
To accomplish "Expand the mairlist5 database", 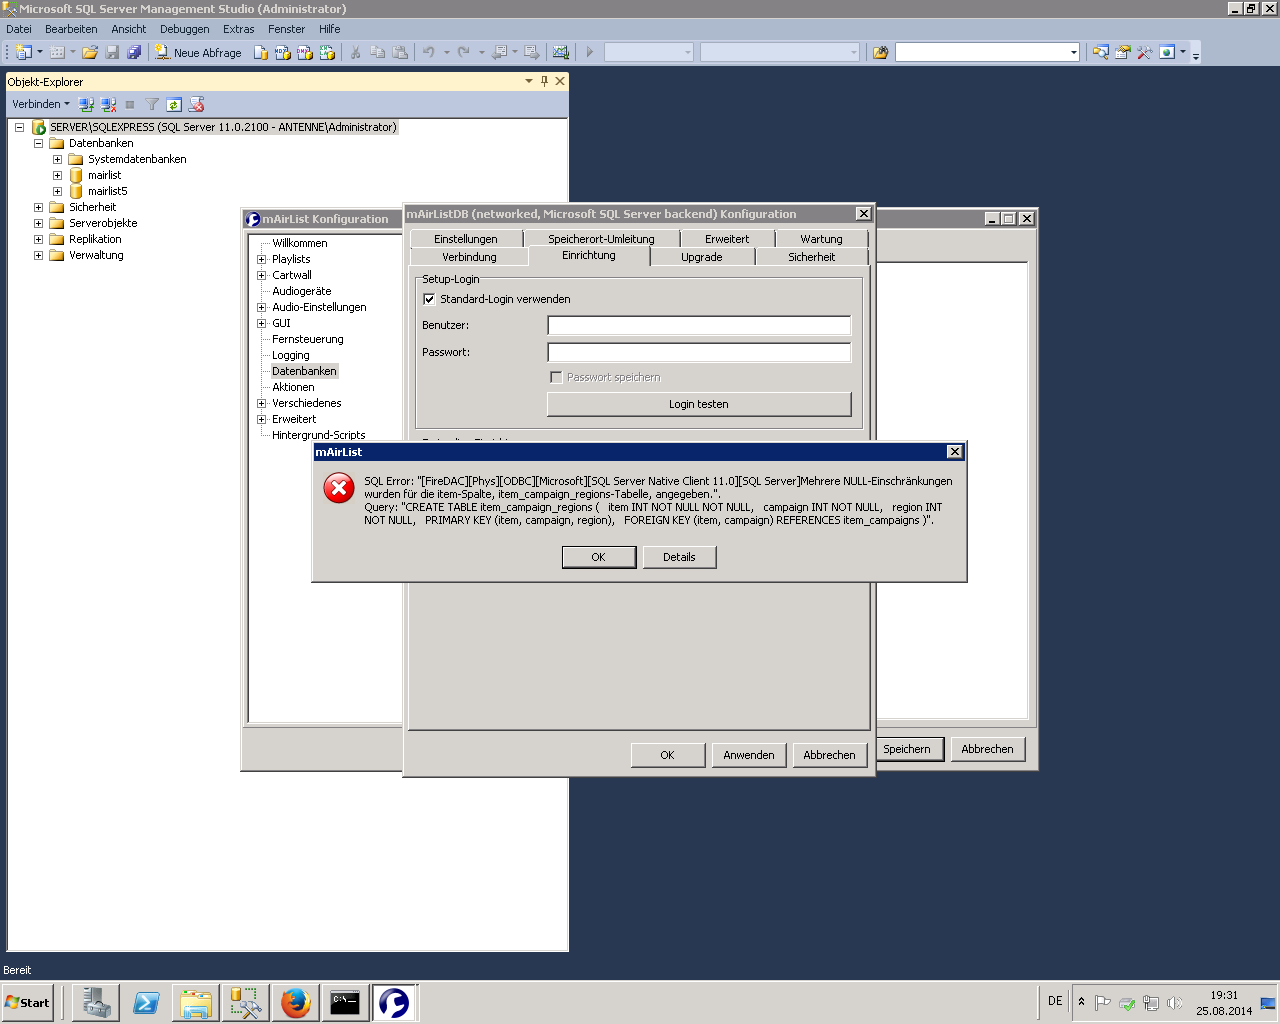I will click(x=57, y=191).
